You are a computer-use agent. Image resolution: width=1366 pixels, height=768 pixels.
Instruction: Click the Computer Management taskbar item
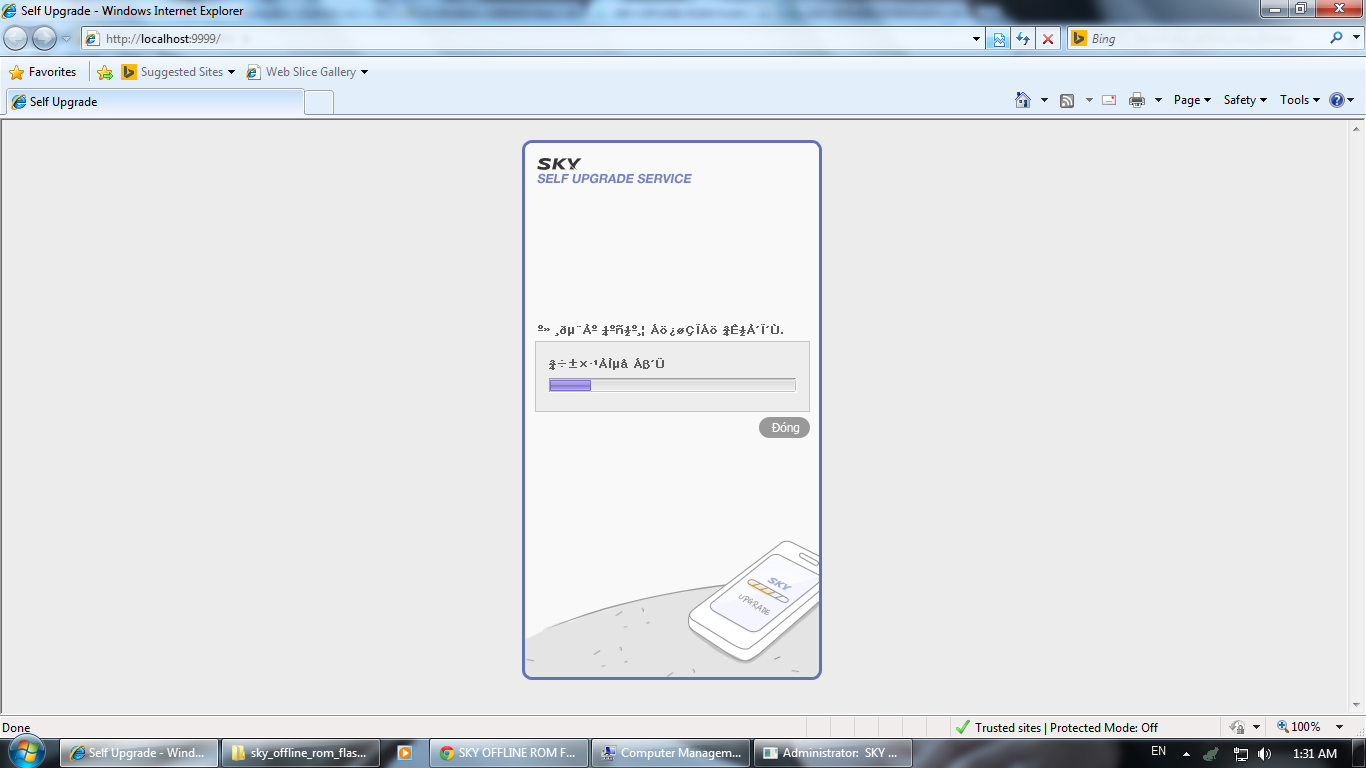(x=671, y=753)
